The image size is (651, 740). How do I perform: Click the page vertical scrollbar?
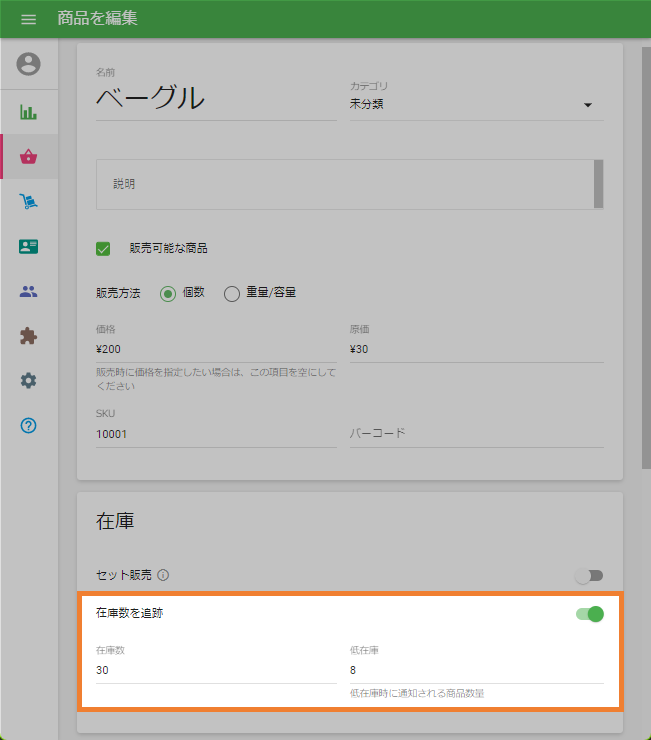point(646,258)
